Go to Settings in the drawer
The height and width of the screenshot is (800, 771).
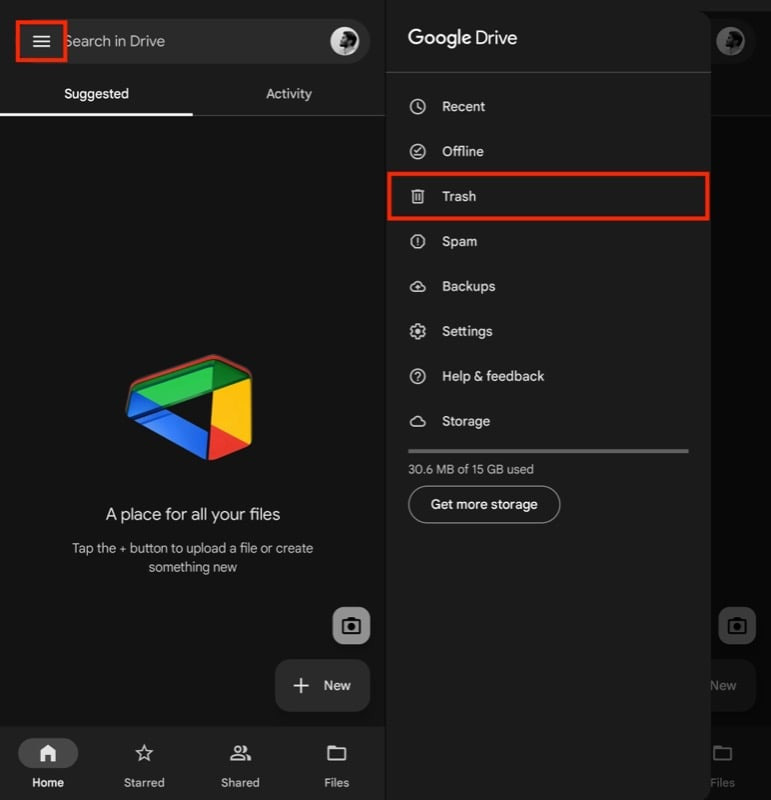(x=549, y=331)
